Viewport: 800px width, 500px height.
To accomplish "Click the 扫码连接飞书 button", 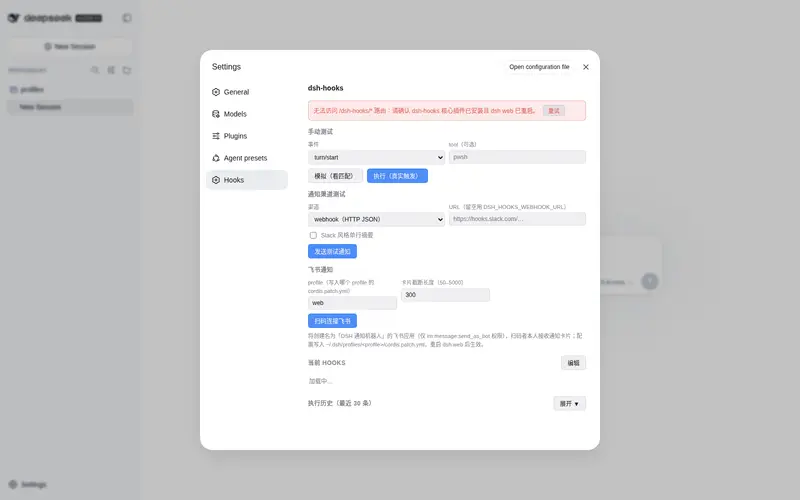I will point(332,321).
